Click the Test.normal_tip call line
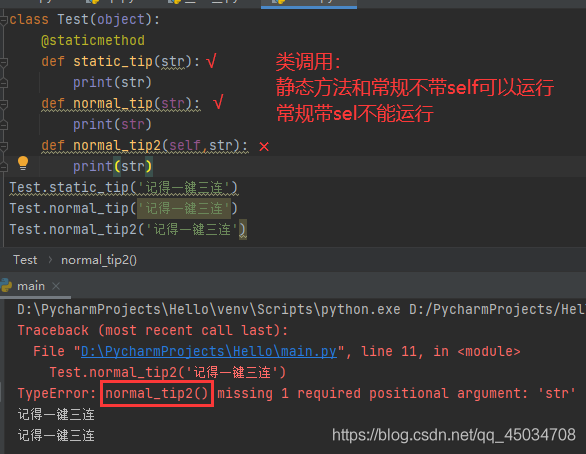The image size is (586, 454). (123, 209)
